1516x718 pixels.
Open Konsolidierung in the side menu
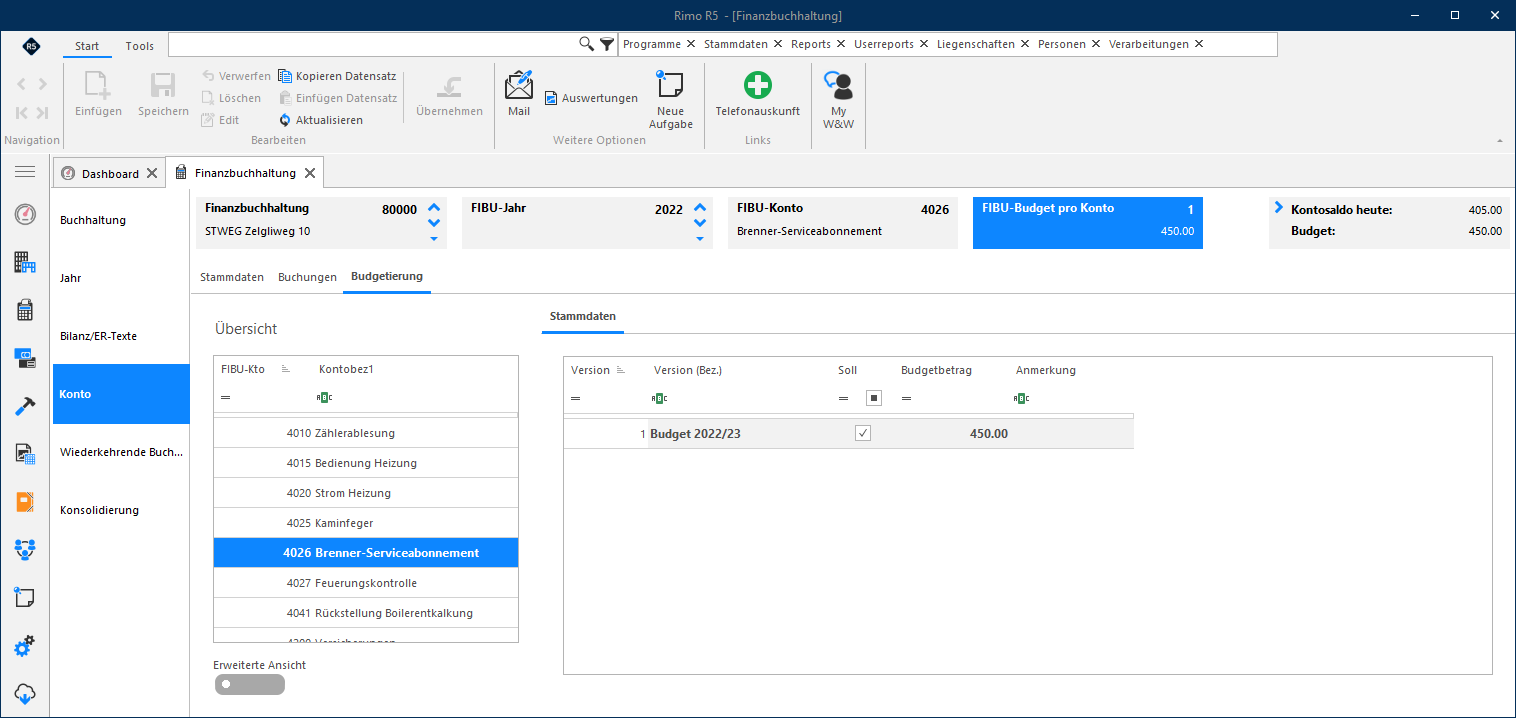click(x=121, y=510)
